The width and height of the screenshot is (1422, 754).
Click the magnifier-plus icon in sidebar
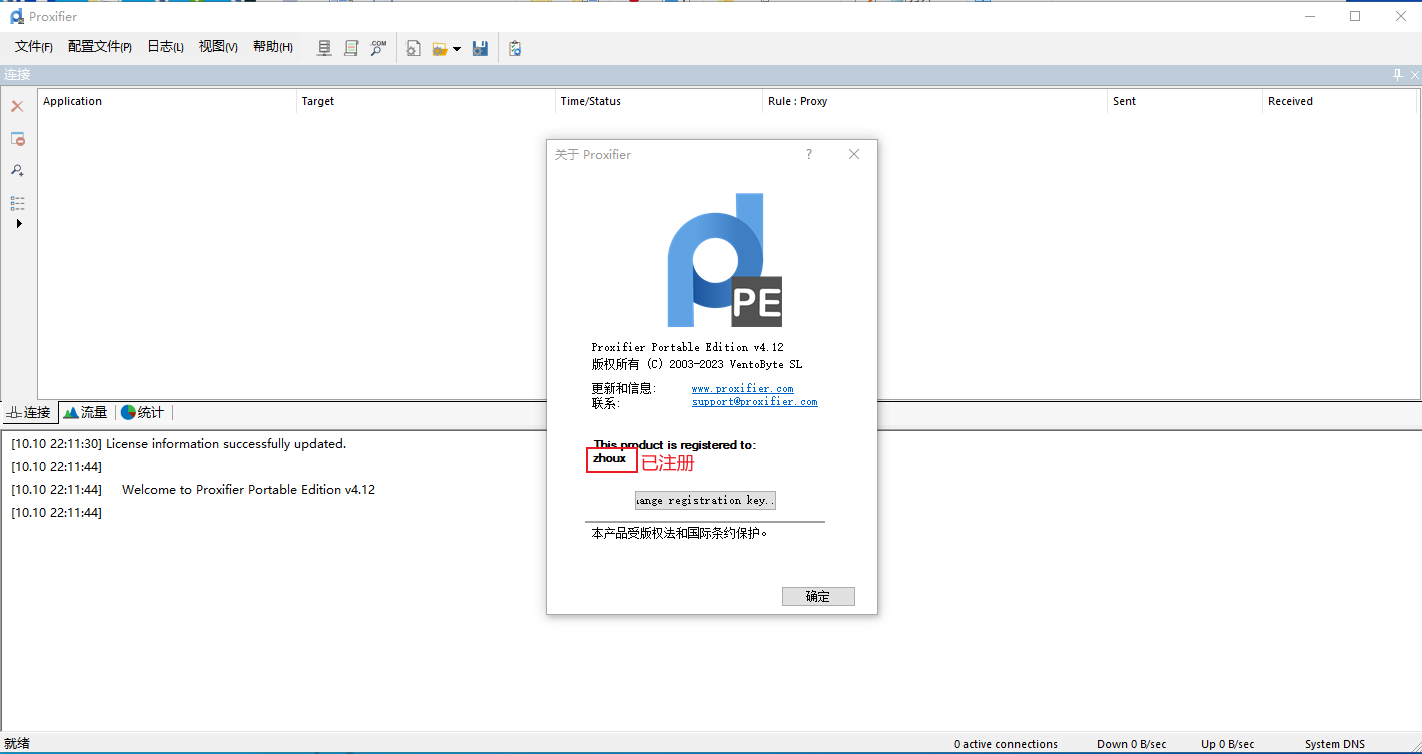pyautogui.click(x=17, y=171)
